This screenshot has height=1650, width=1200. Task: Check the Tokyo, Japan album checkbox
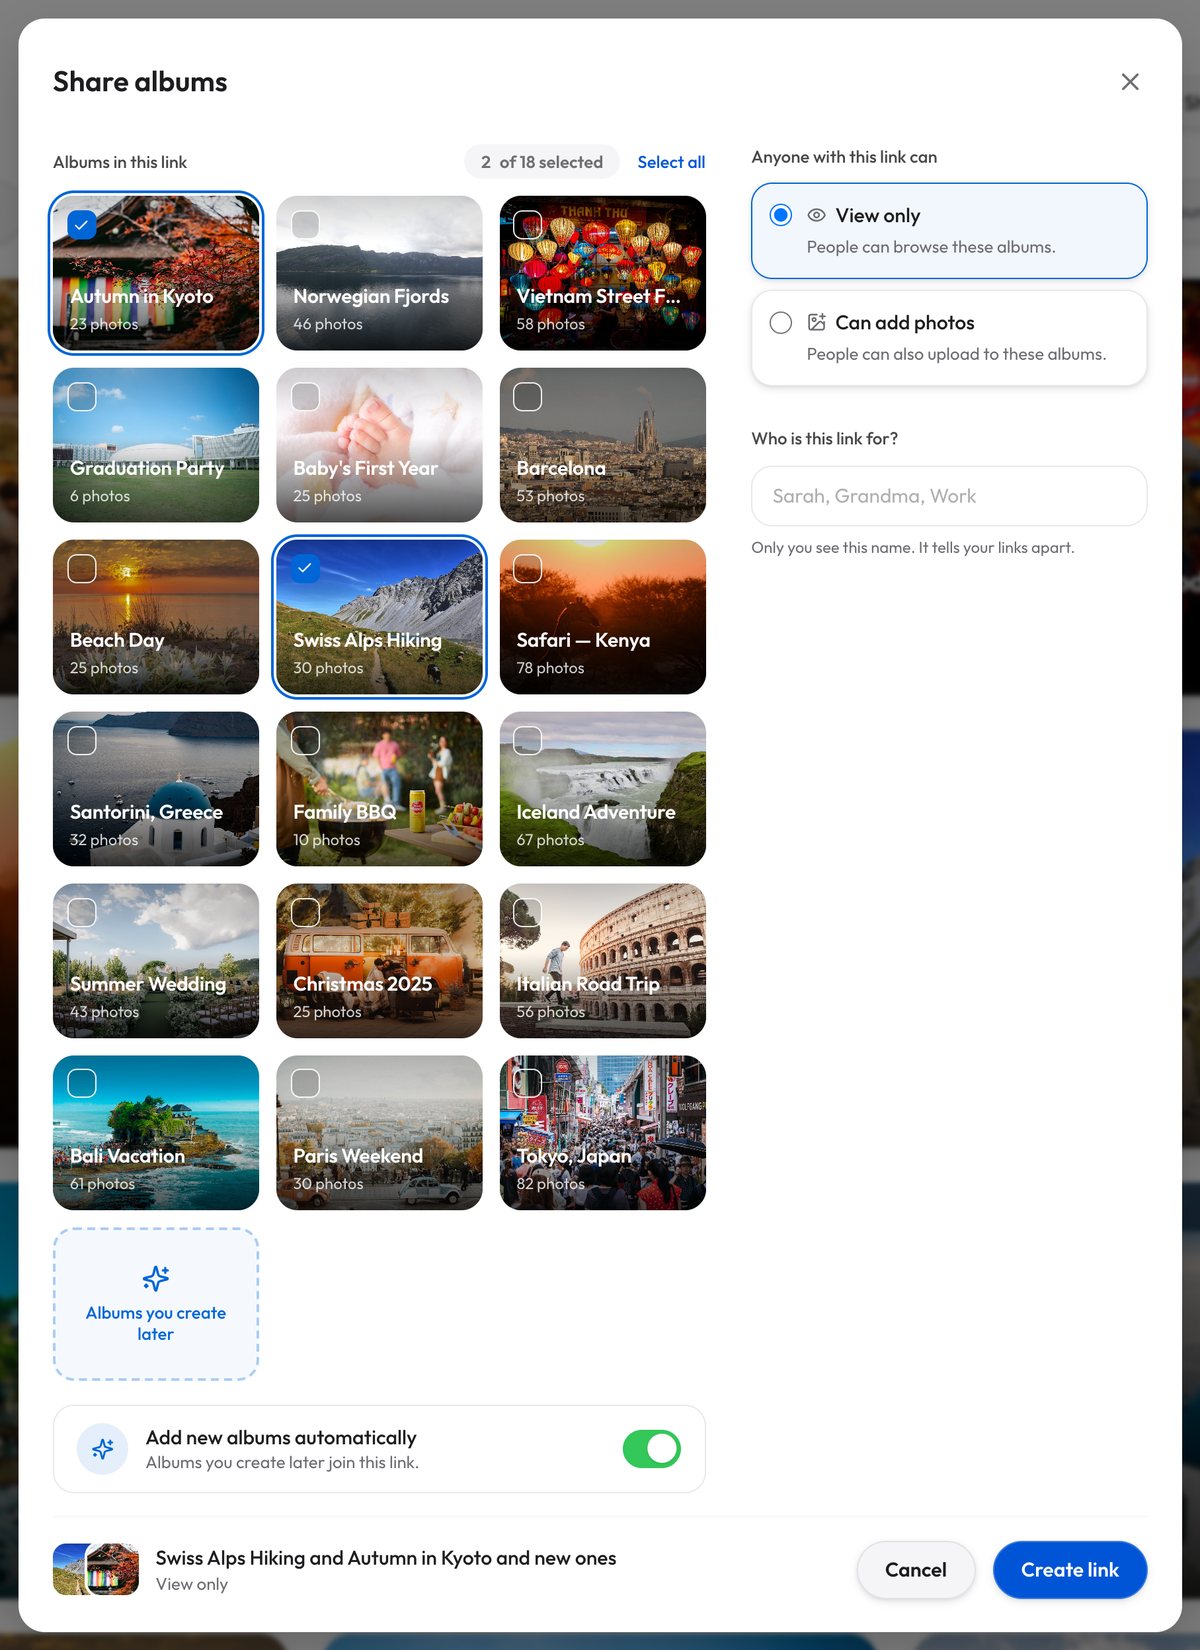(528, 1083)
